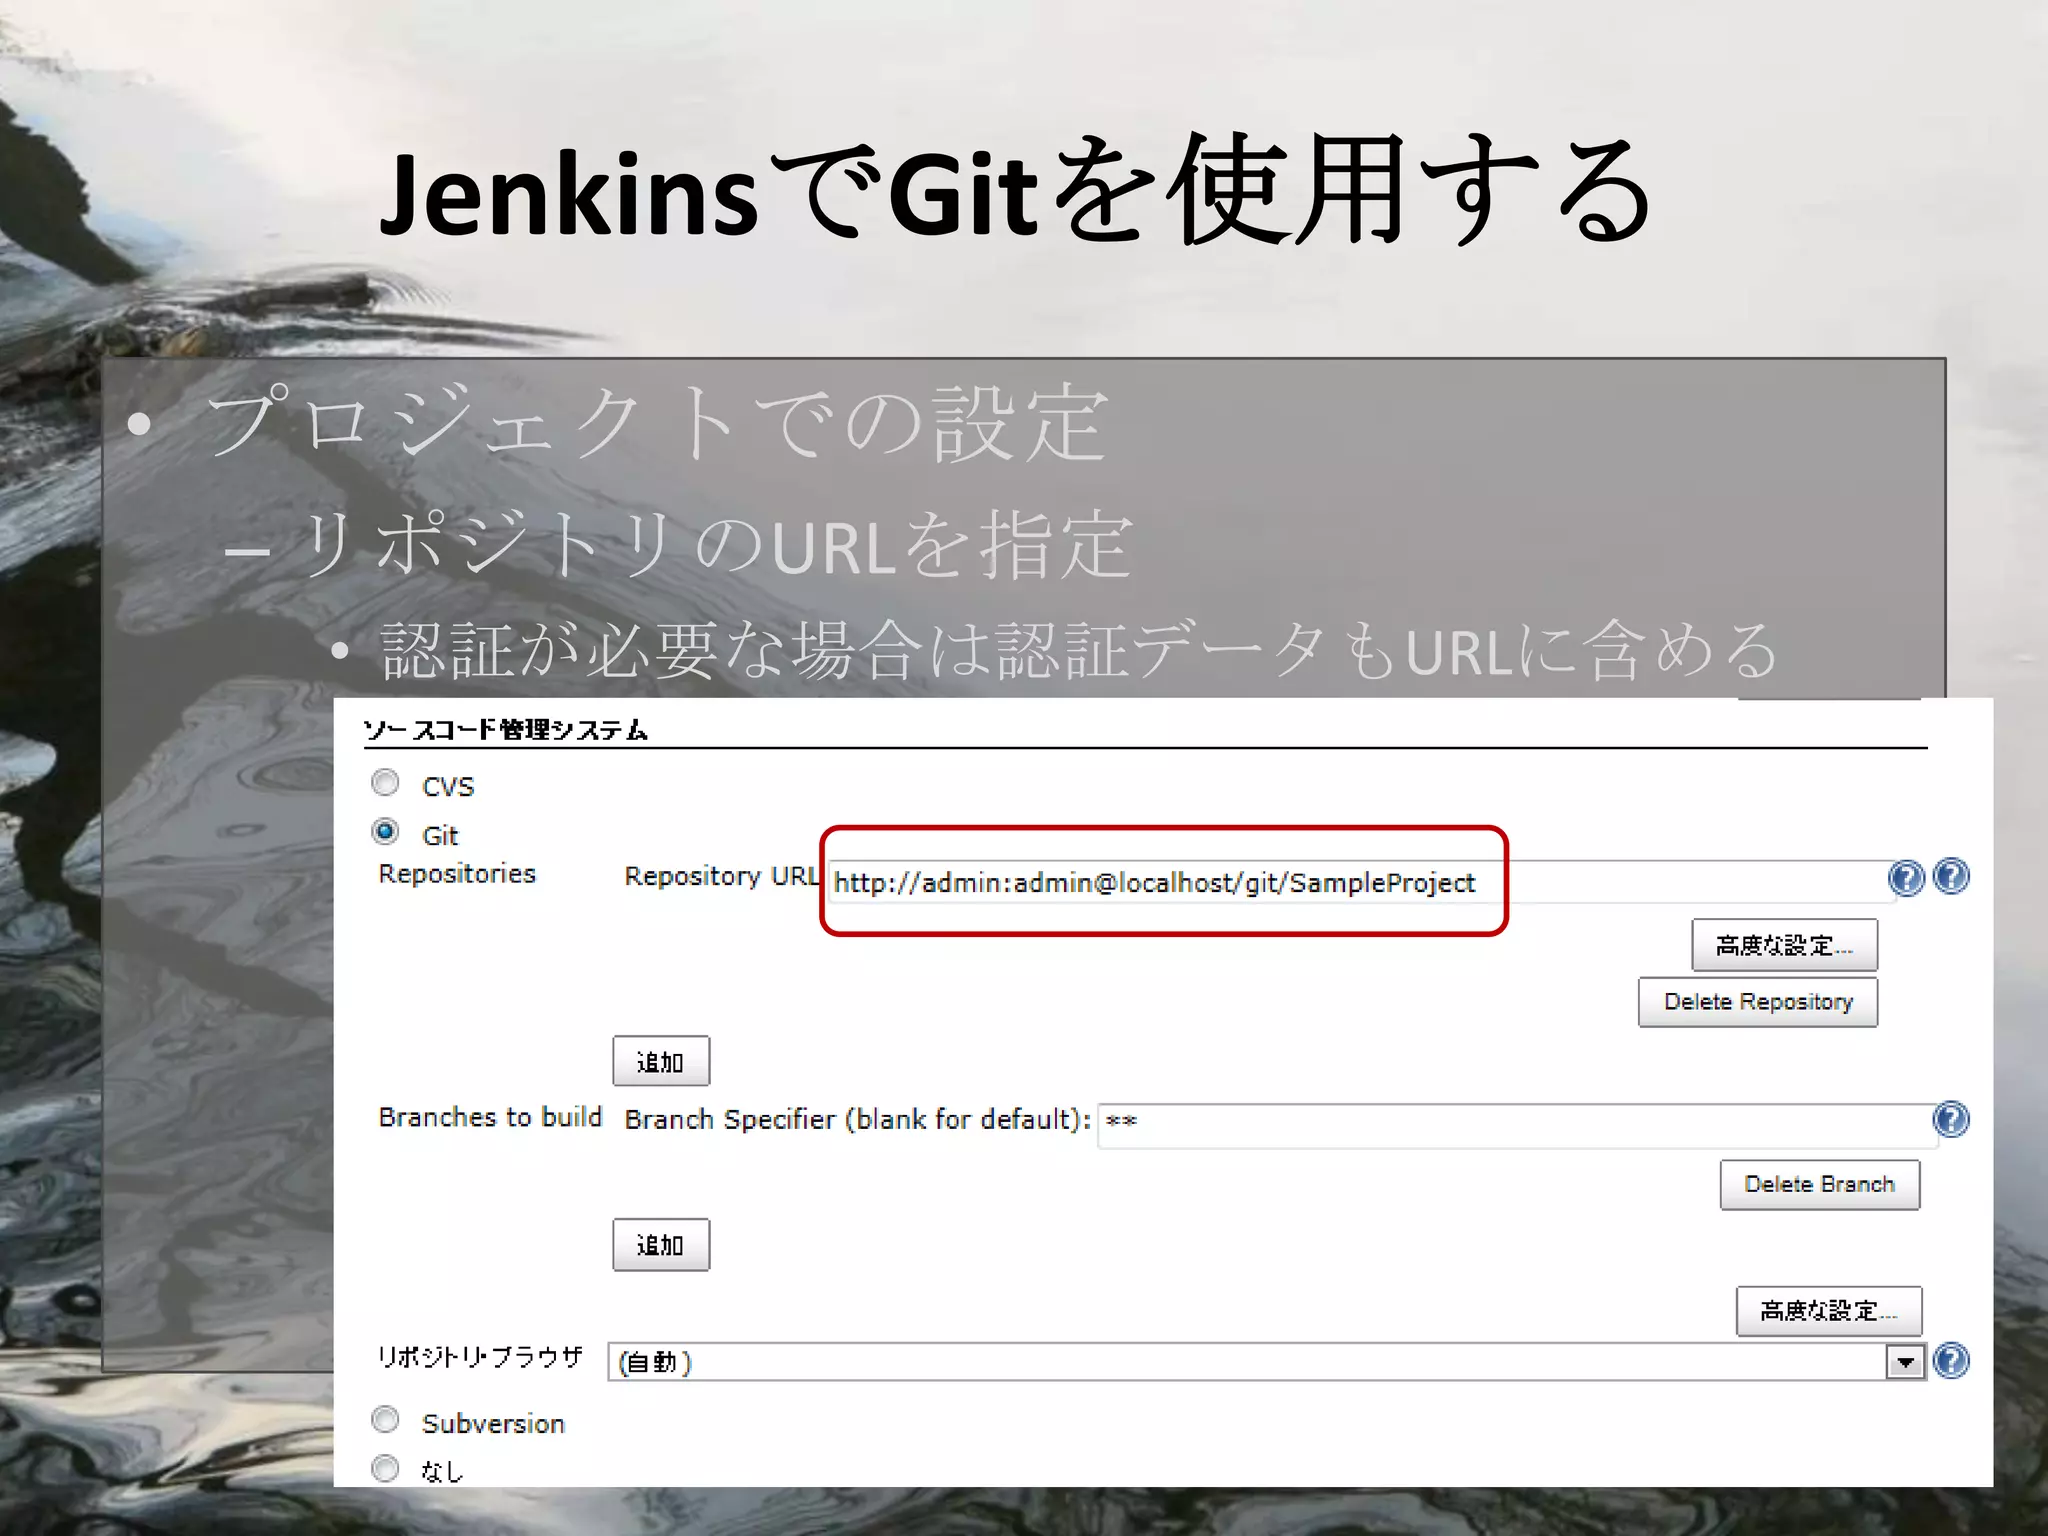Click the help icon beside リポジトリ・ブラウザ
Viewport: 2048px width, 1536px height.
[1951, 1361]
